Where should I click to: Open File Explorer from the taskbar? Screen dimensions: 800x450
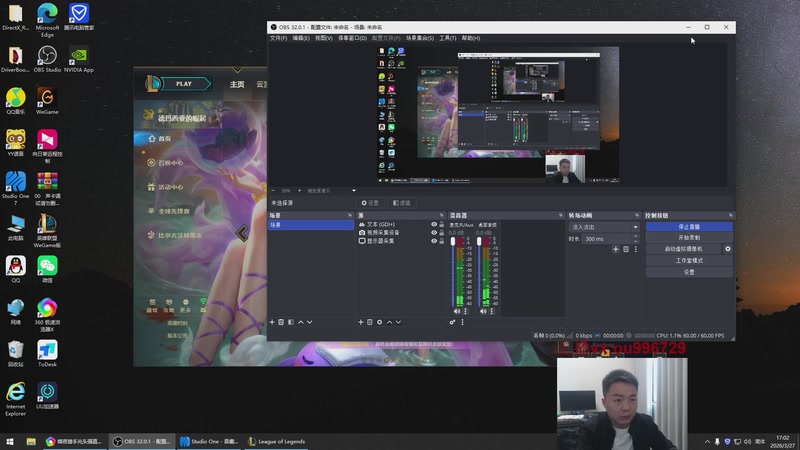point(31,442)
